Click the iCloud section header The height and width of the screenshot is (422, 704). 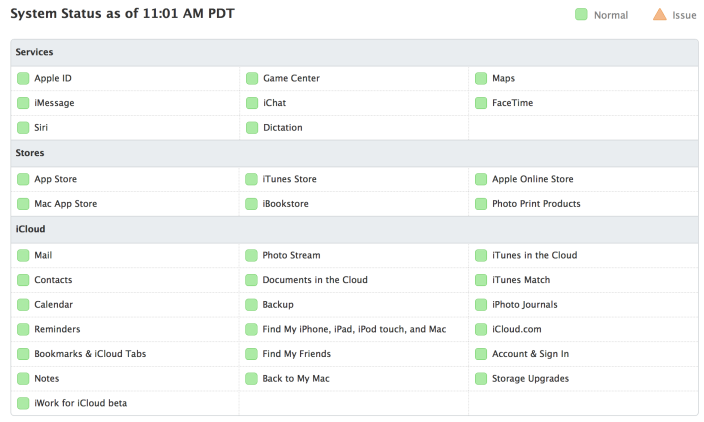30,229
